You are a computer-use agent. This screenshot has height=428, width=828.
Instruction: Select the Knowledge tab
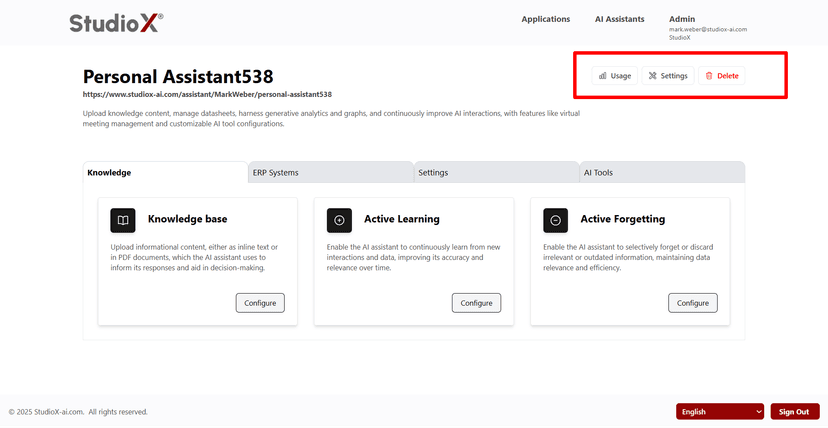[x=109, y=173]
